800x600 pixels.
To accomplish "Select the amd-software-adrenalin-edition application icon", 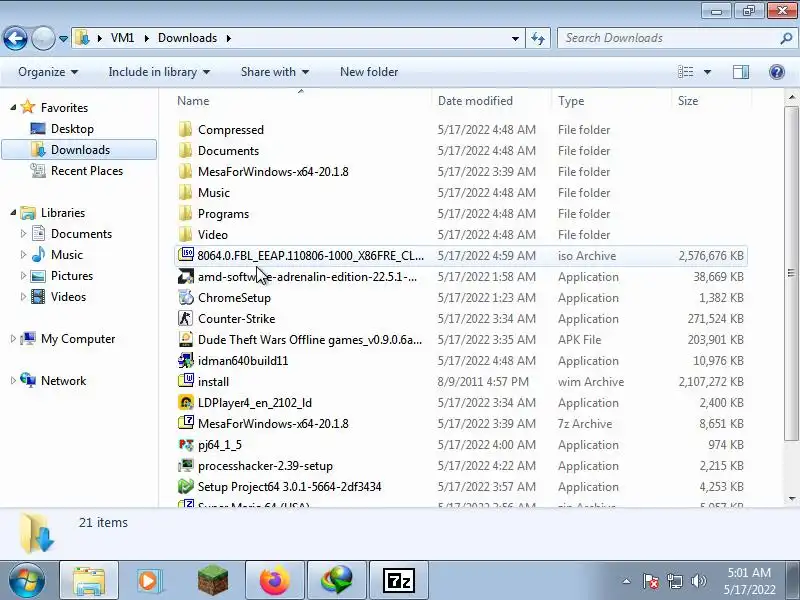I will [x=186, y=277].
